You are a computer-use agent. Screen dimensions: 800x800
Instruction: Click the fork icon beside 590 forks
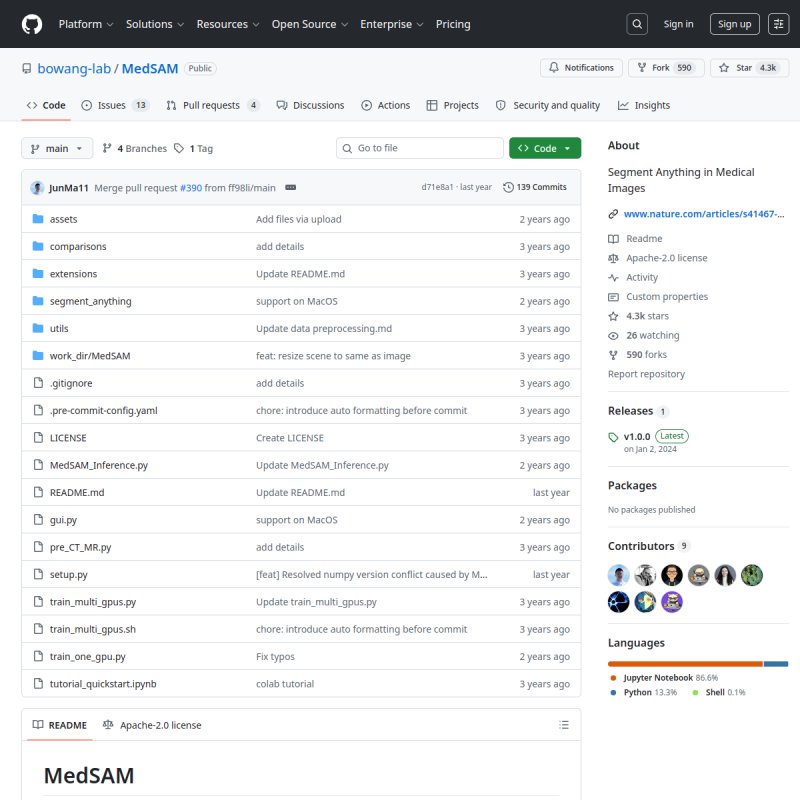(613, 355)
